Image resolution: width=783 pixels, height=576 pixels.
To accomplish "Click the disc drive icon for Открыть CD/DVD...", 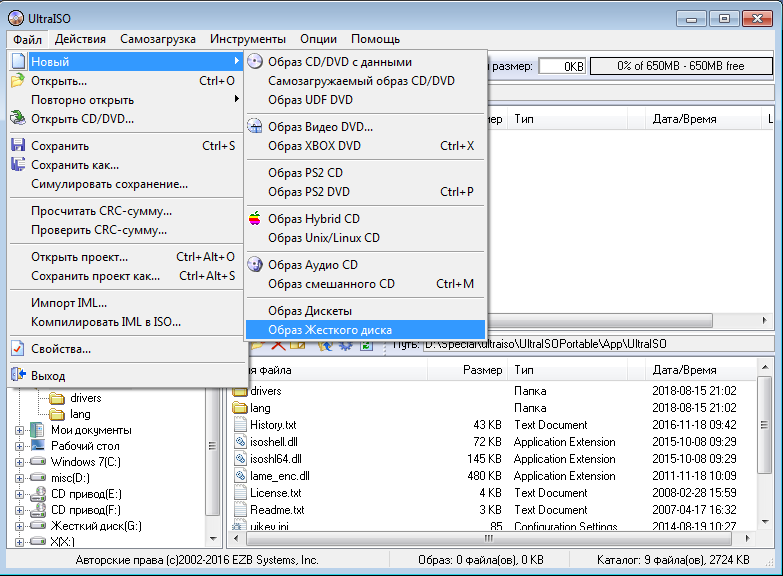I will click(x=18, y=118).
